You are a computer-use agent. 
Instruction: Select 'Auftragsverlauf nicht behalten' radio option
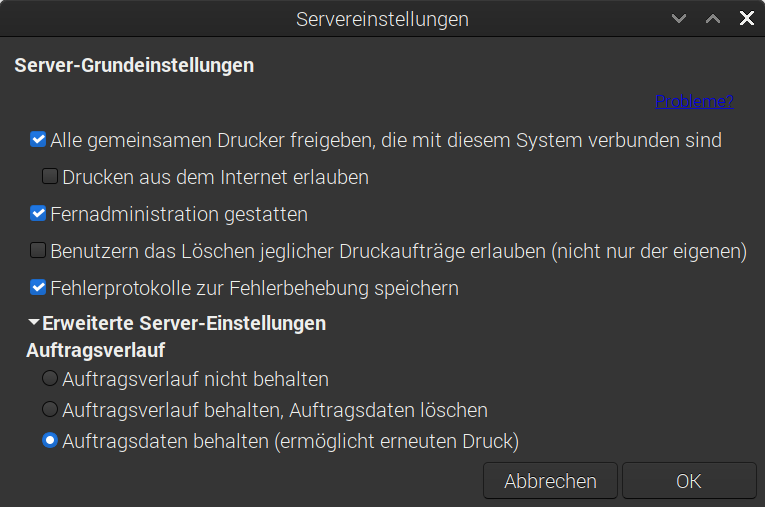[x=50, y=379]
